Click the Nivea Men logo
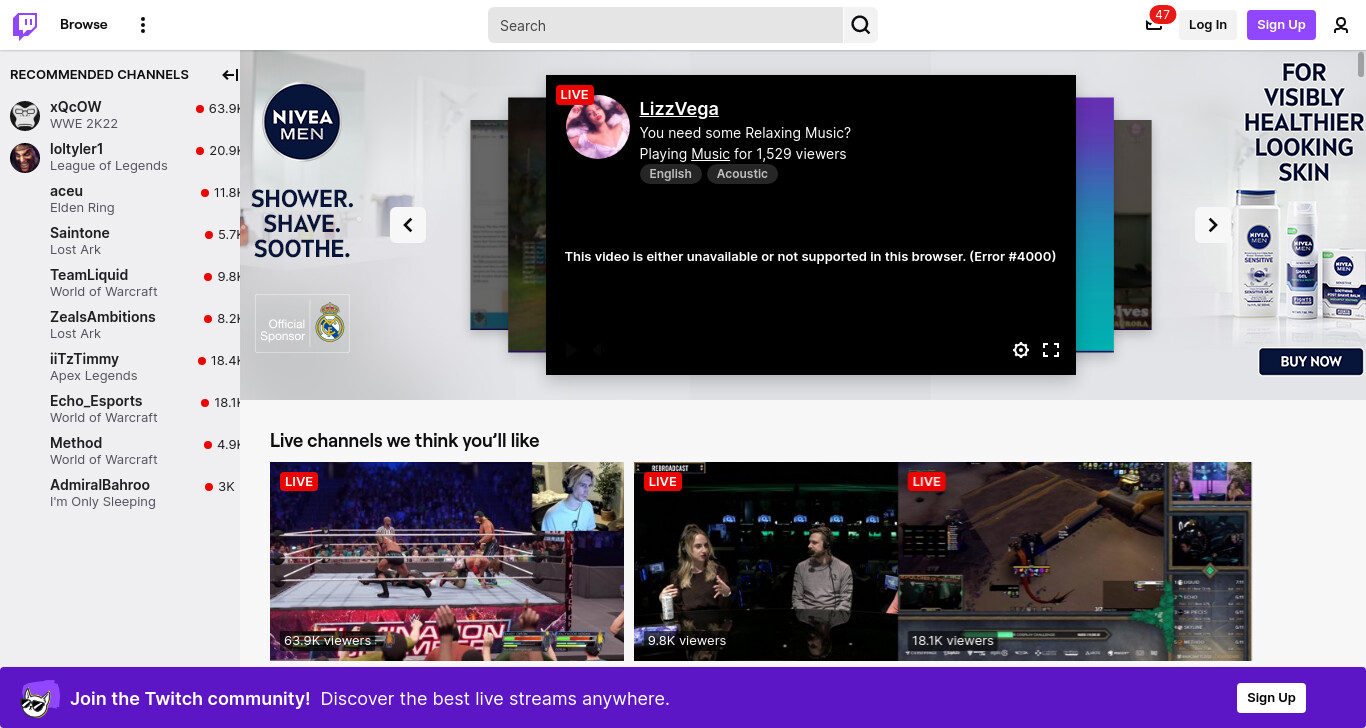 [302, 123]
